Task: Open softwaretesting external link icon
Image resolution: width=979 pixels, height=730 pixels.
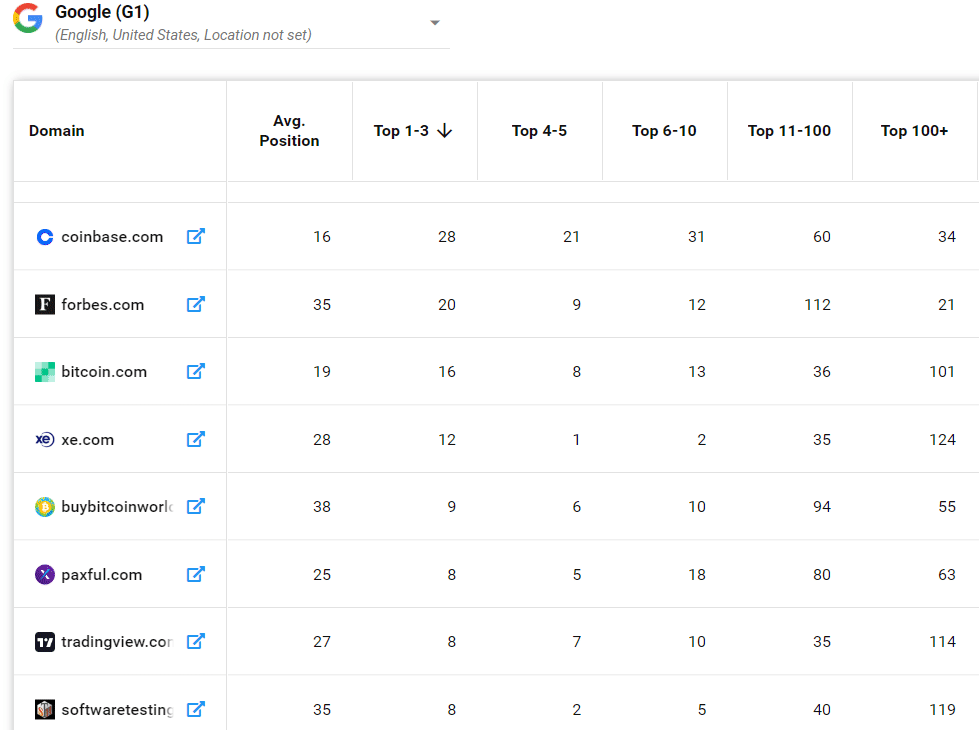Action: [x=195, y=709]
